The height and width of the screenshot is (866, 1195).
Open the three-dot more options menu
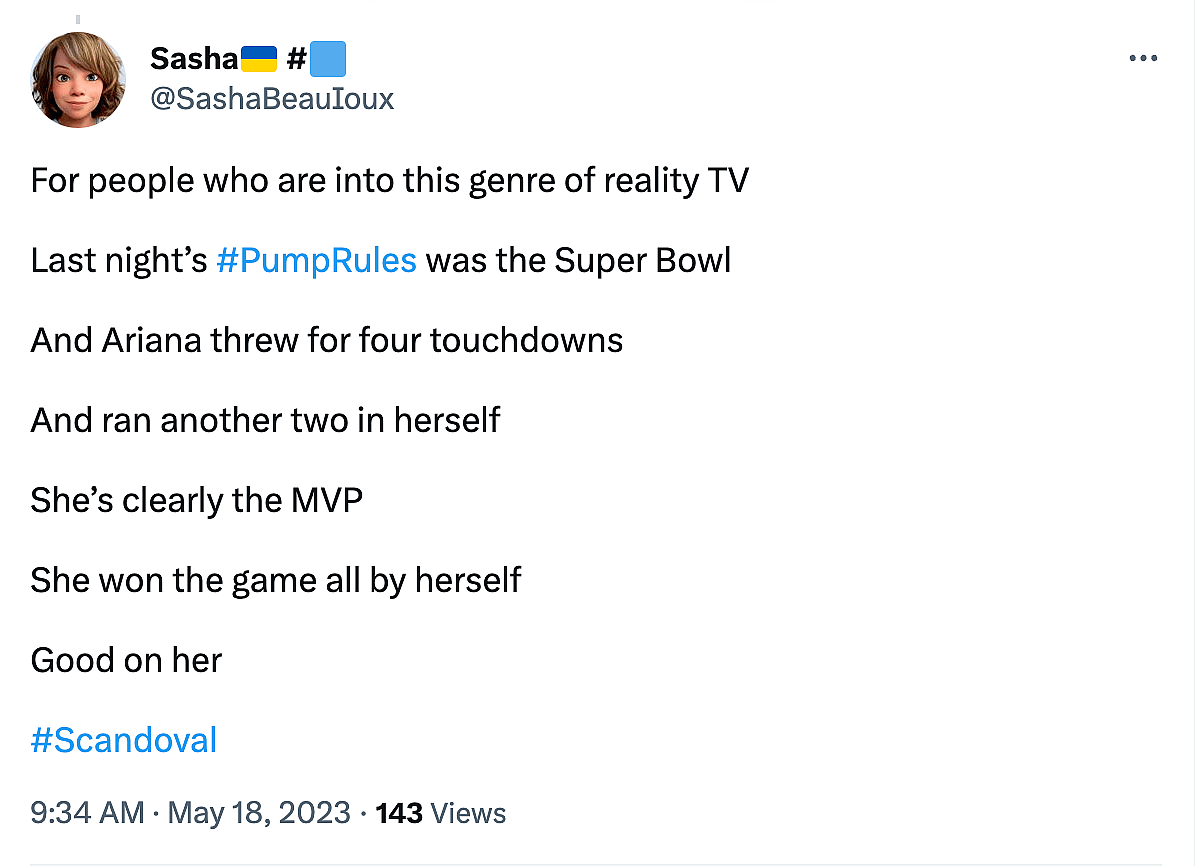click(x=1142, y=59)
